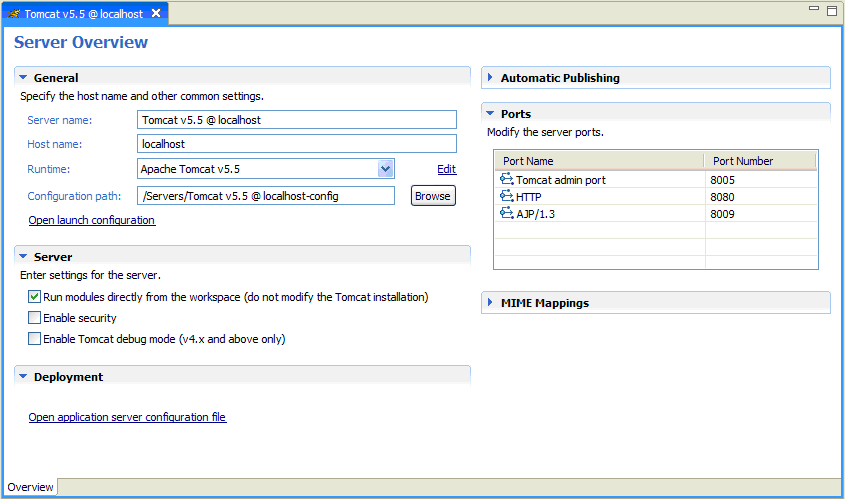Open the Edit runtime link
Image resolution: width=845 pixels, height=499 pixels.
pyautogui.click(x=447, y=169)
